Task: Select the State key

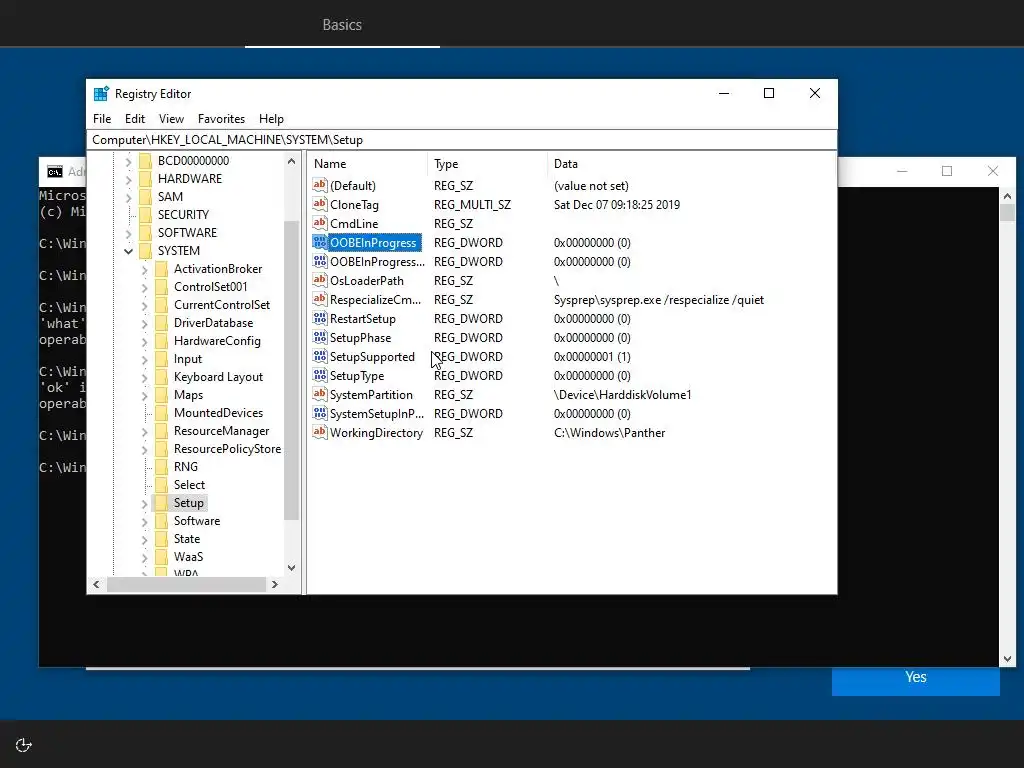Action: (187, 539)
